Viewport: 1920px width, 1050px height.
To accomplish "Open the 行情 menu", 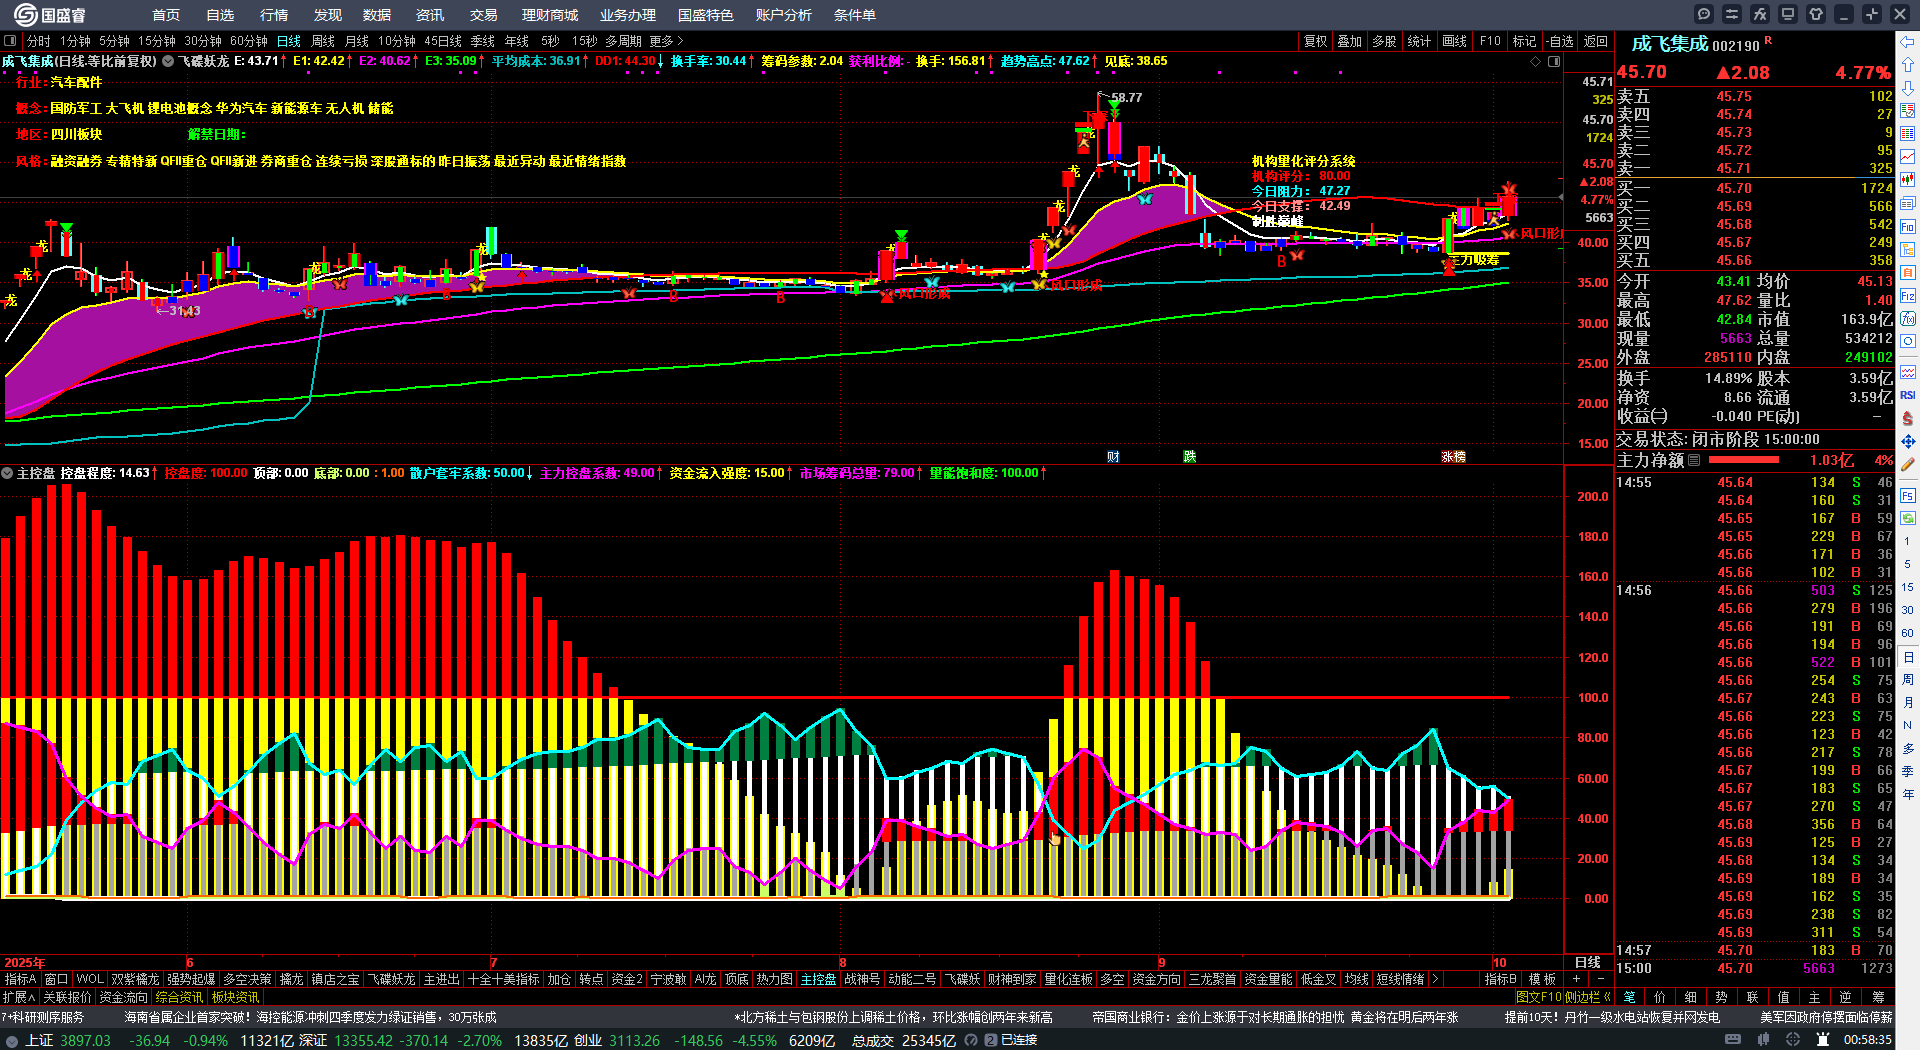I will pyautogui.click(x=274, y=15).
